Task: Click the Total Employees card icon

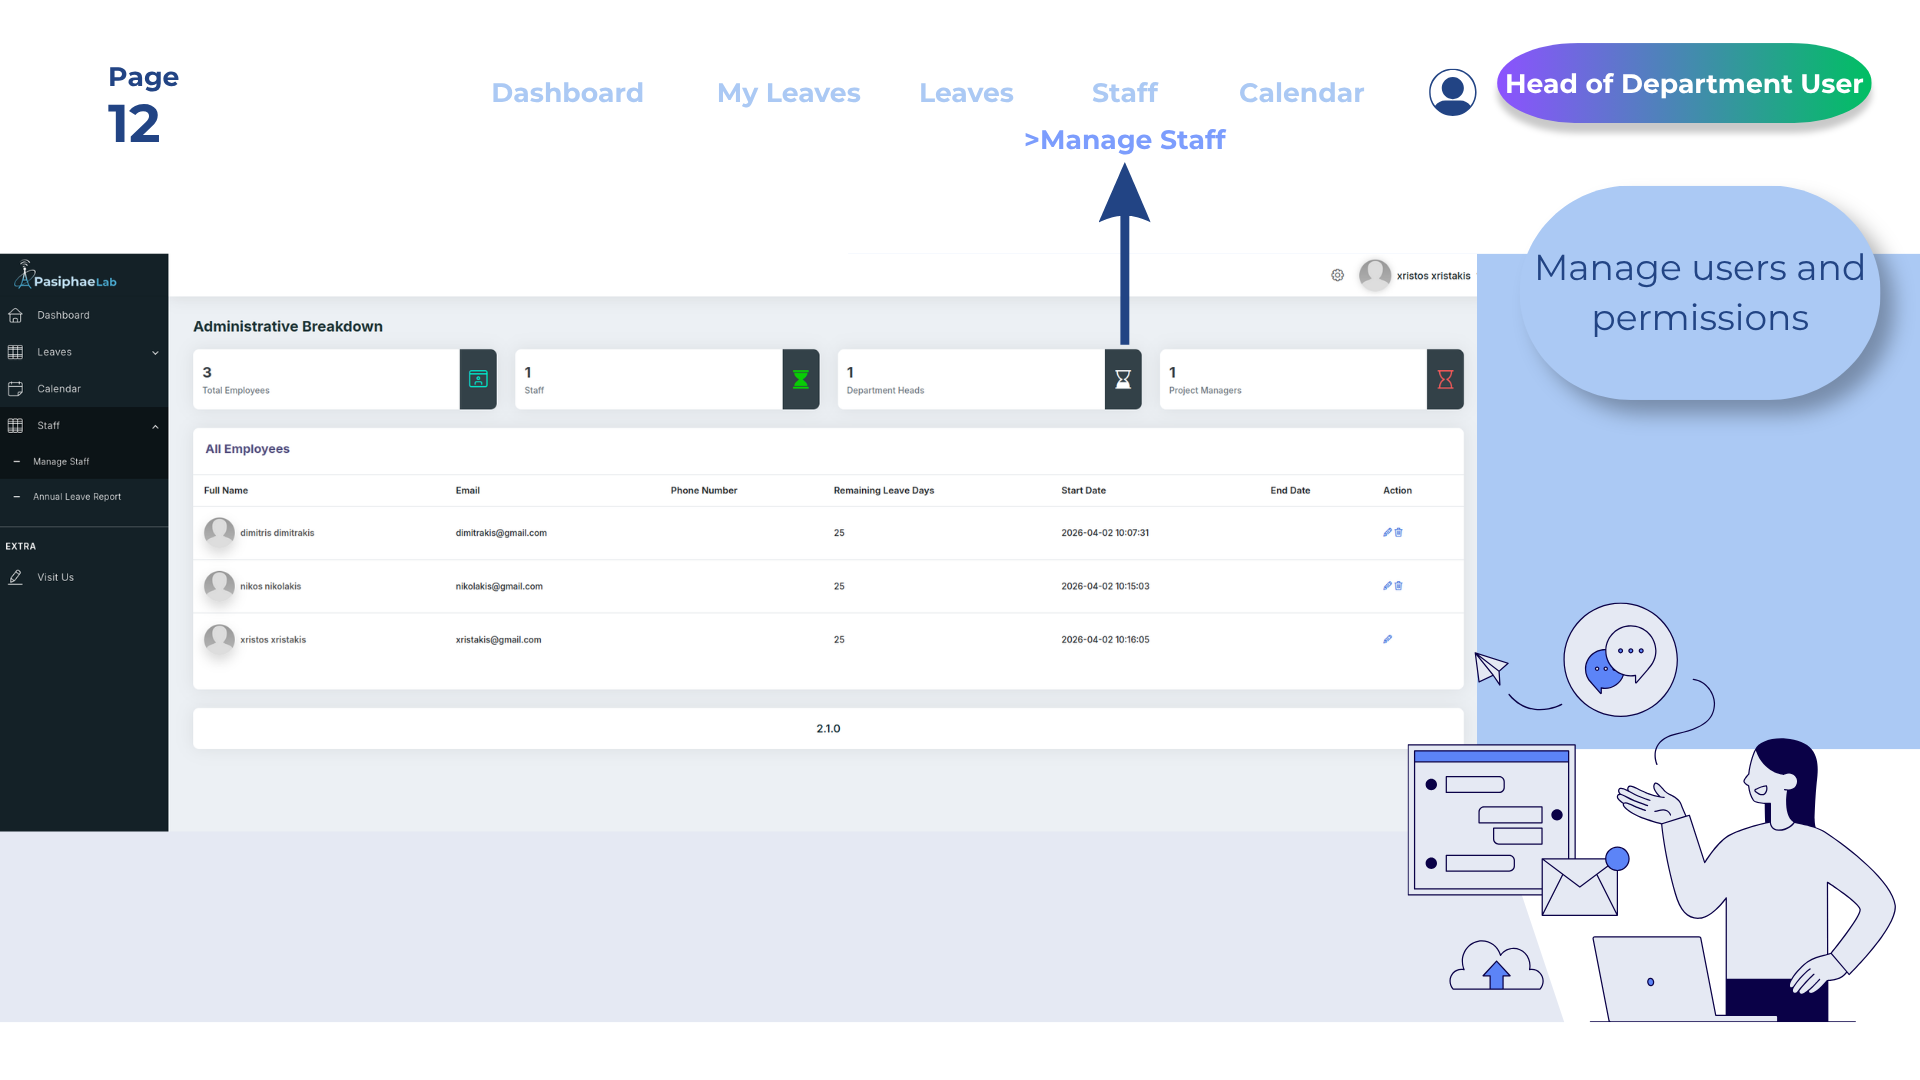Action: [x=478, y=379]
